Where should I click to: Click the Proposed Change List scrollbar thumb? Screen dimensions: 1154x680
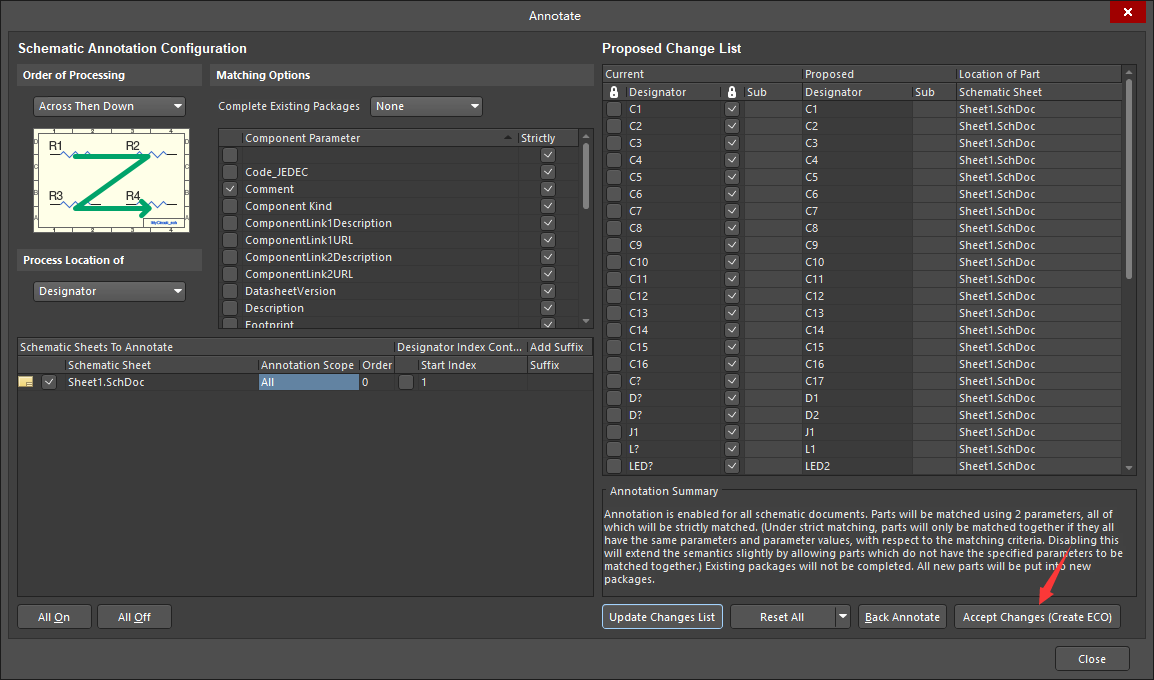[1129, 179]
